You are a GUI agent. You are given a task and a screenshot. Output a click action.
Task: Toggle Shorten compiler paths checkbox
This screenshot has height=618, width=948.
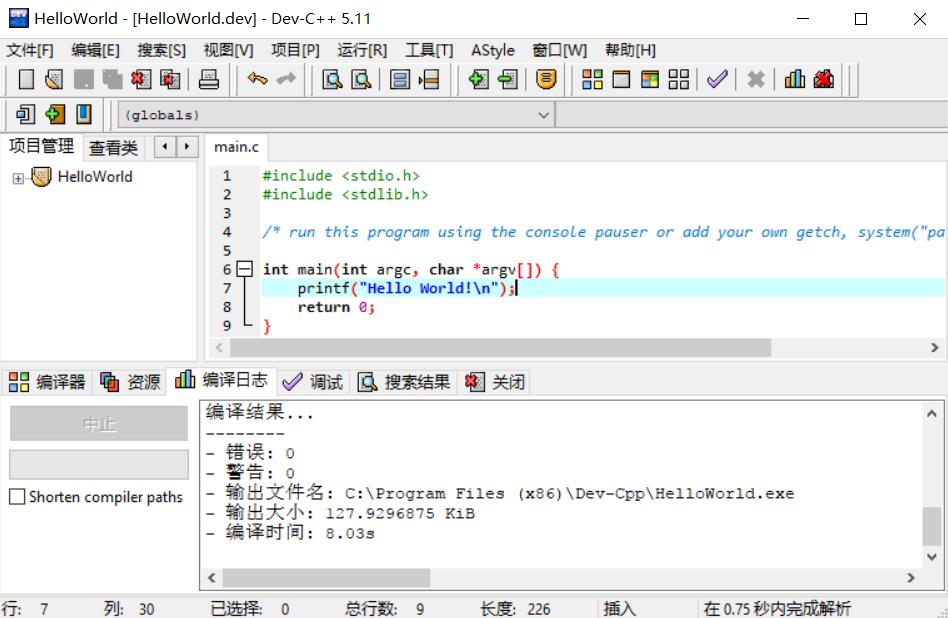(x=18, y=496)
